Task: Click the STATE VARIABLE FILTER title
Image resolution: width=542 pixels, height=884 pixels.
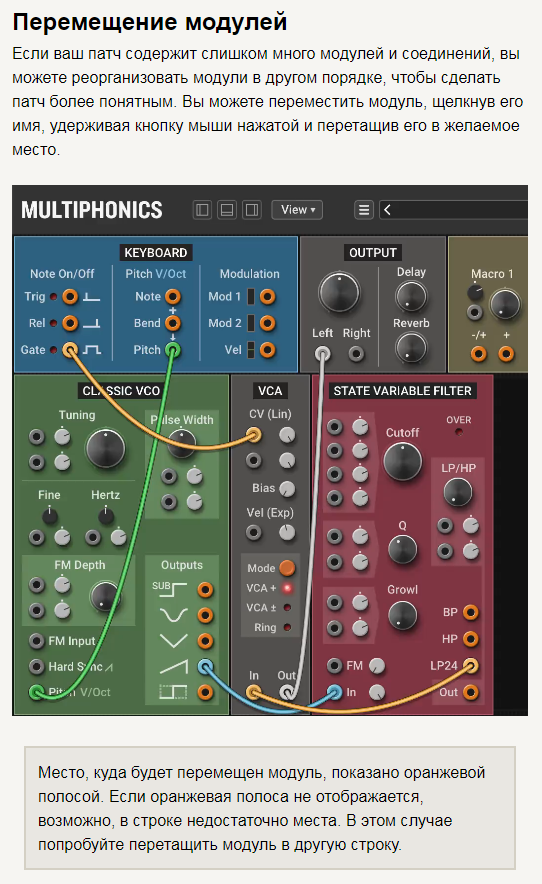Action: pyautogui.click(x=402, y=391)
